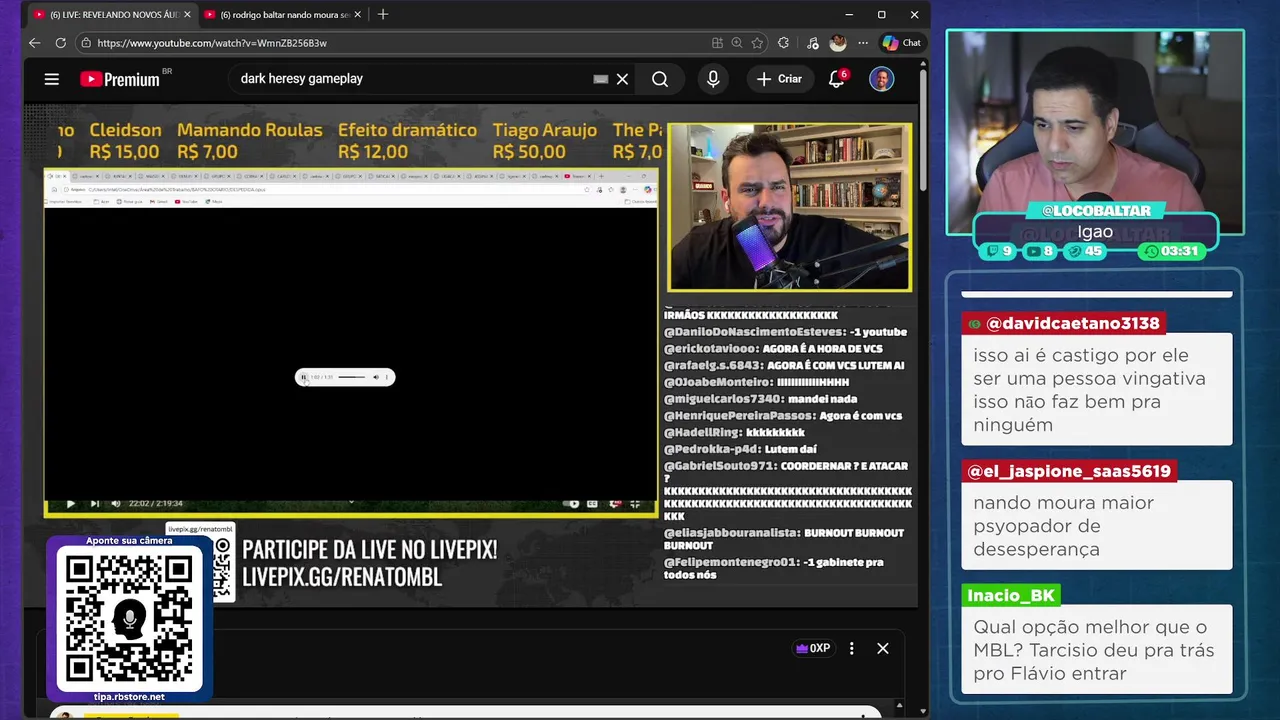The image size is (1280, 720).
Task: Click the zoom magnifier icon in address bar
Action: 737,43
